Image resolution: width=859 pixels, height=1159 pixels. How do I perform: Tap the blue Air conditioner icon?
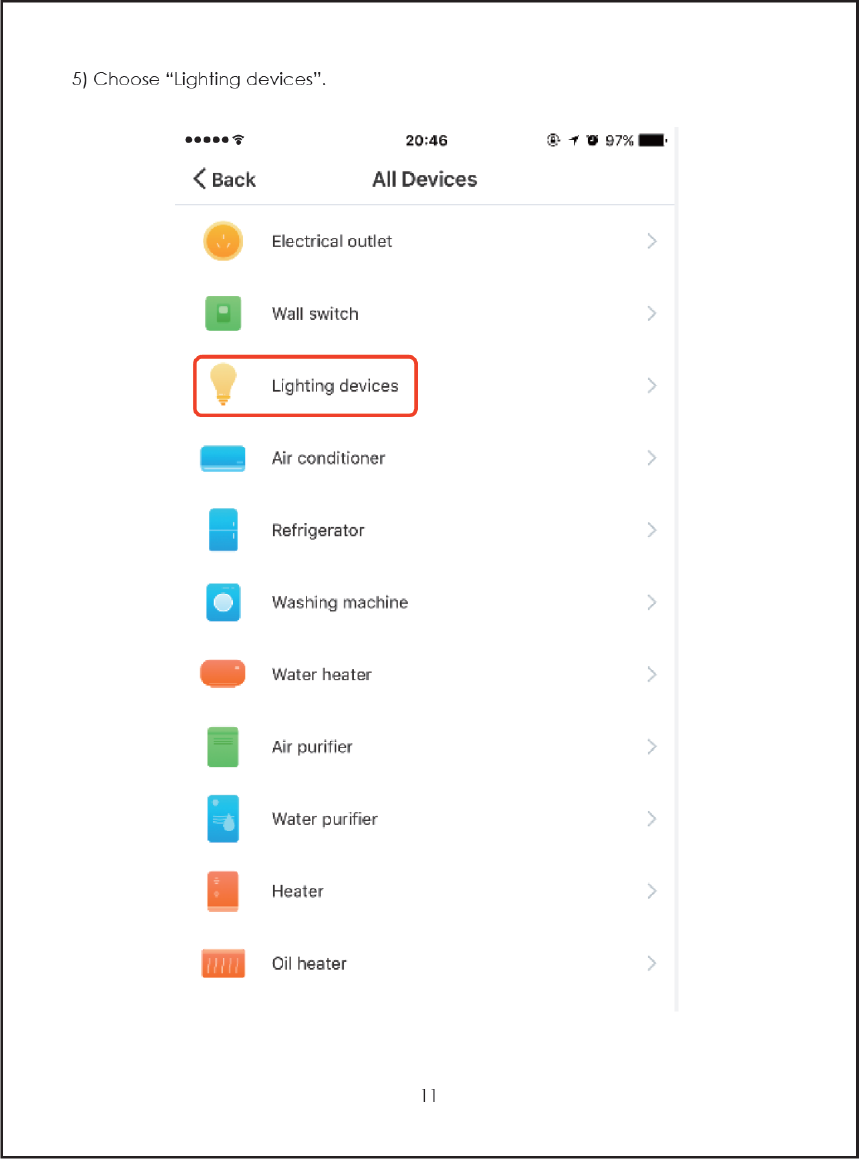(223, 458)
